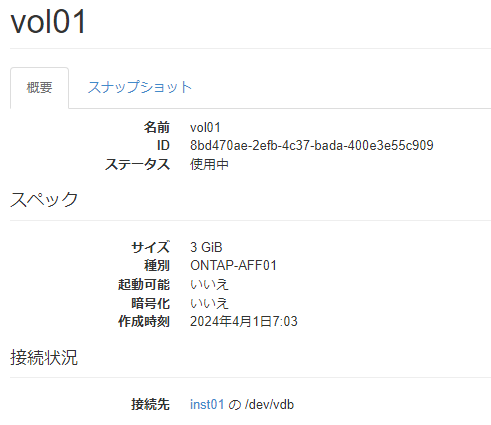Click the 種別 field label
This screenshot has width=491, height=425.
click(x=157, y=266)
